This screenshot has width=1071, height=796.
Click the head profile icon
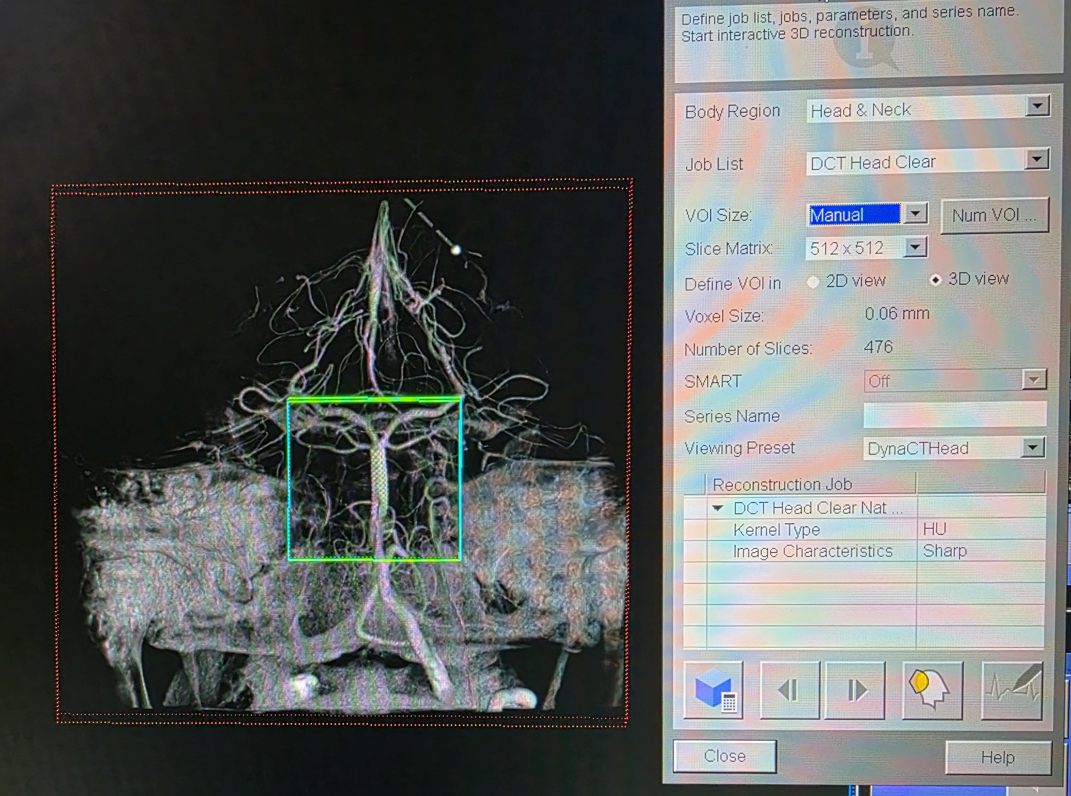coord(929,690)
